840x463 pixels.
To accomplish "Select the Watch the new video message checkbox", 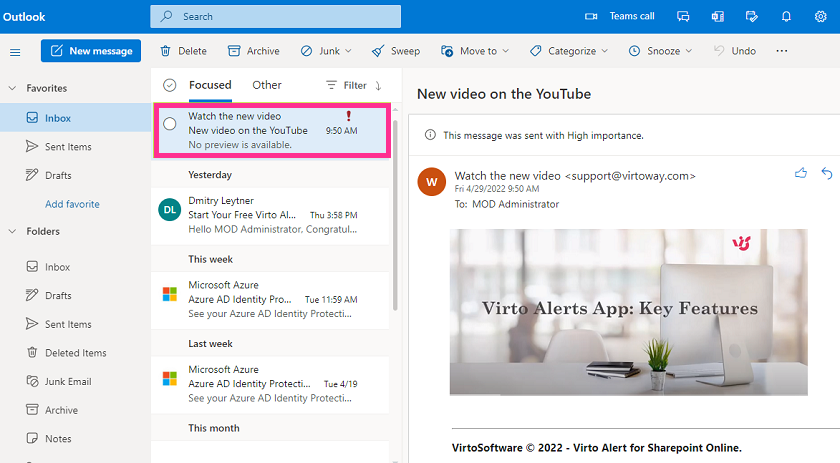I will (x=170, y=124).
